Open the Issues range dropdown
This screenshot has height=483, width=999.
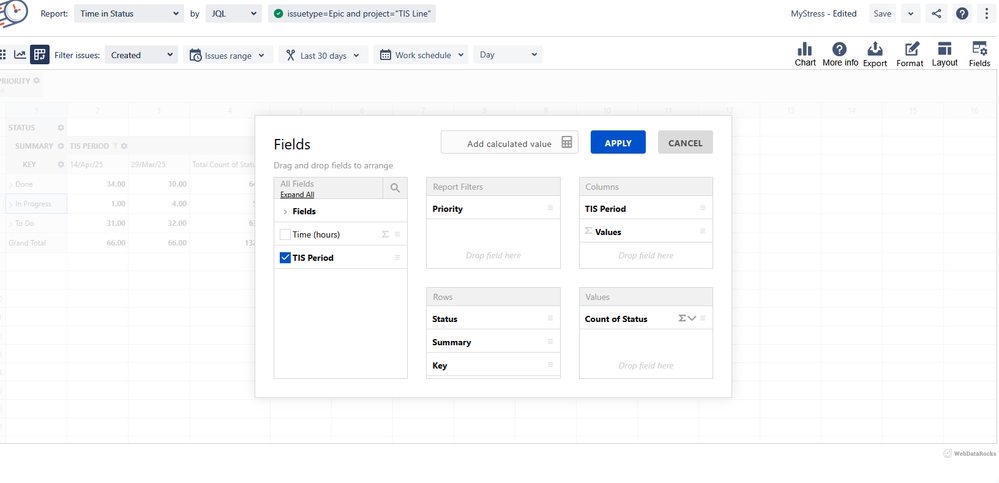tap(228, 55)
